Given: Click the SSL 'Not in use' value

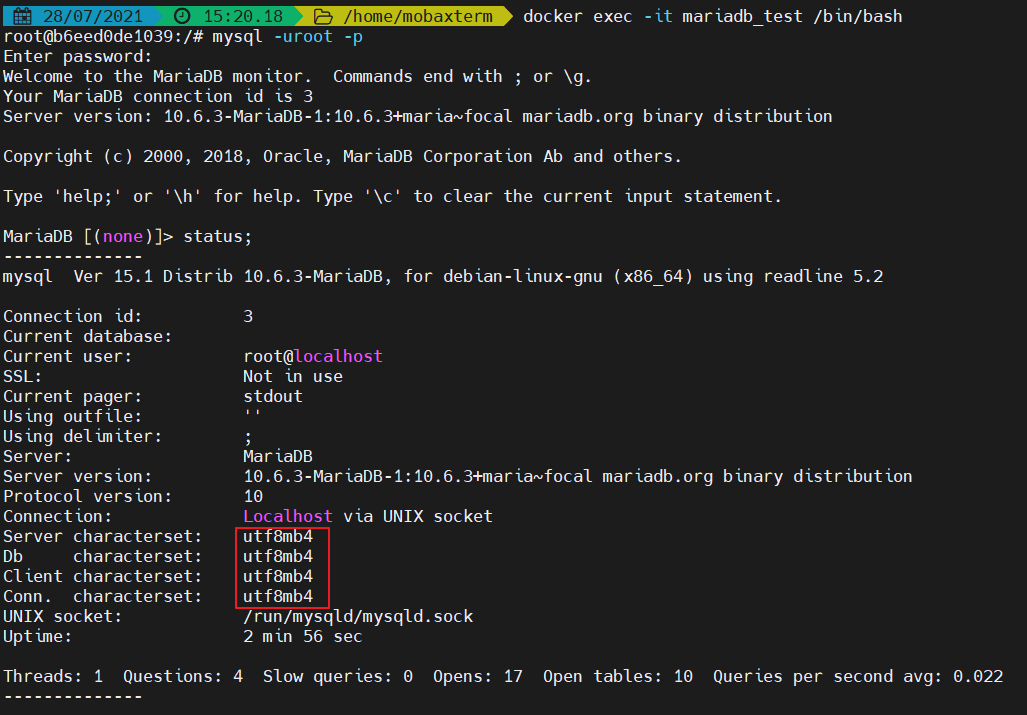Looking at the screenshot, I should 293,376.
